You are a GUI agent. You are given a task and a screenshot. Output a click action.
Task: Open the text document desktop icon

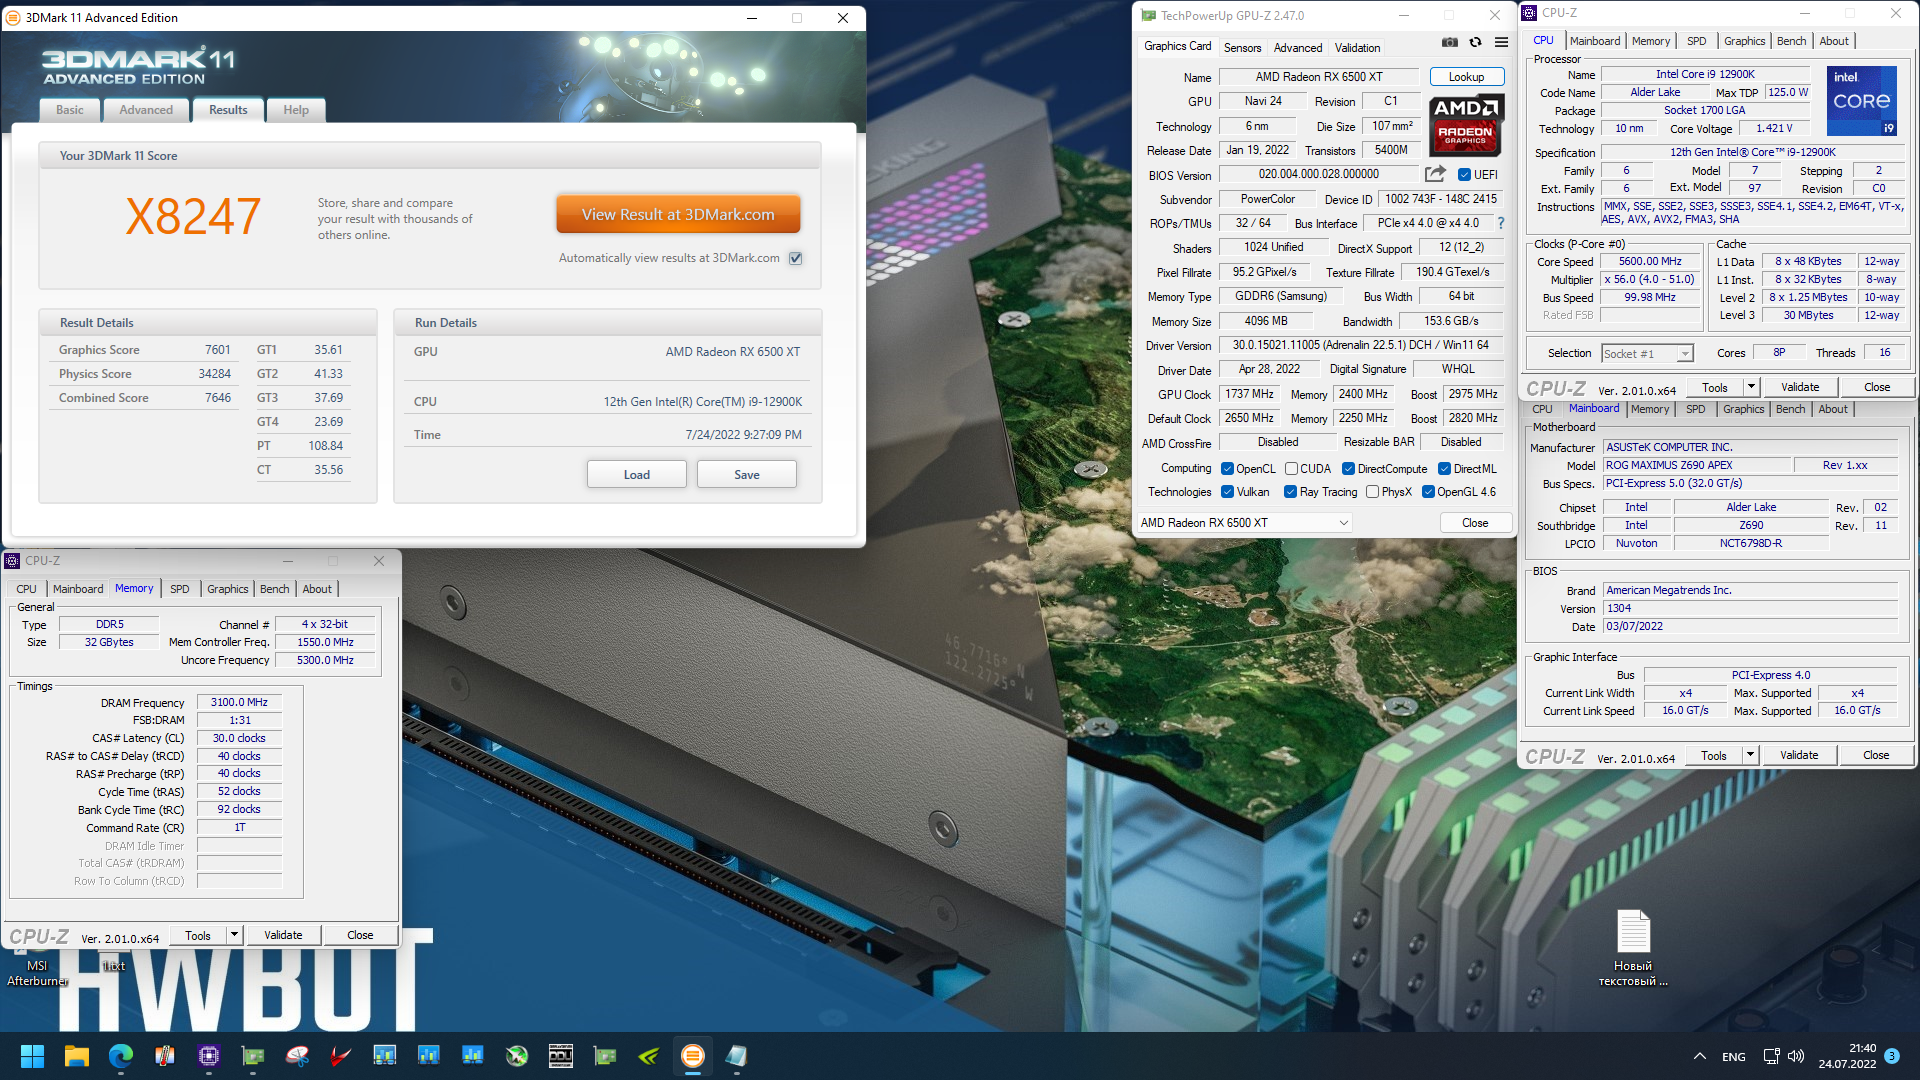click(1633, 947)
